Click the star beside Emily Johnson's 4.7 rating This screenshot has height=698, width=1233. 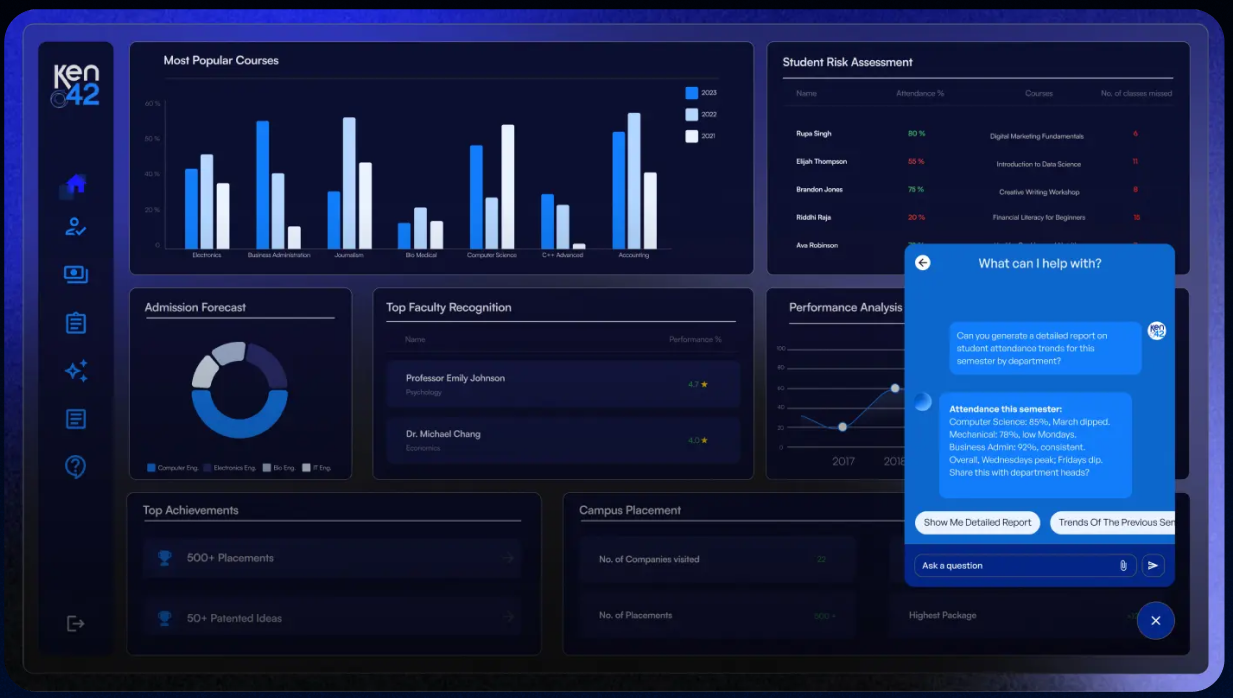[704, 384]
